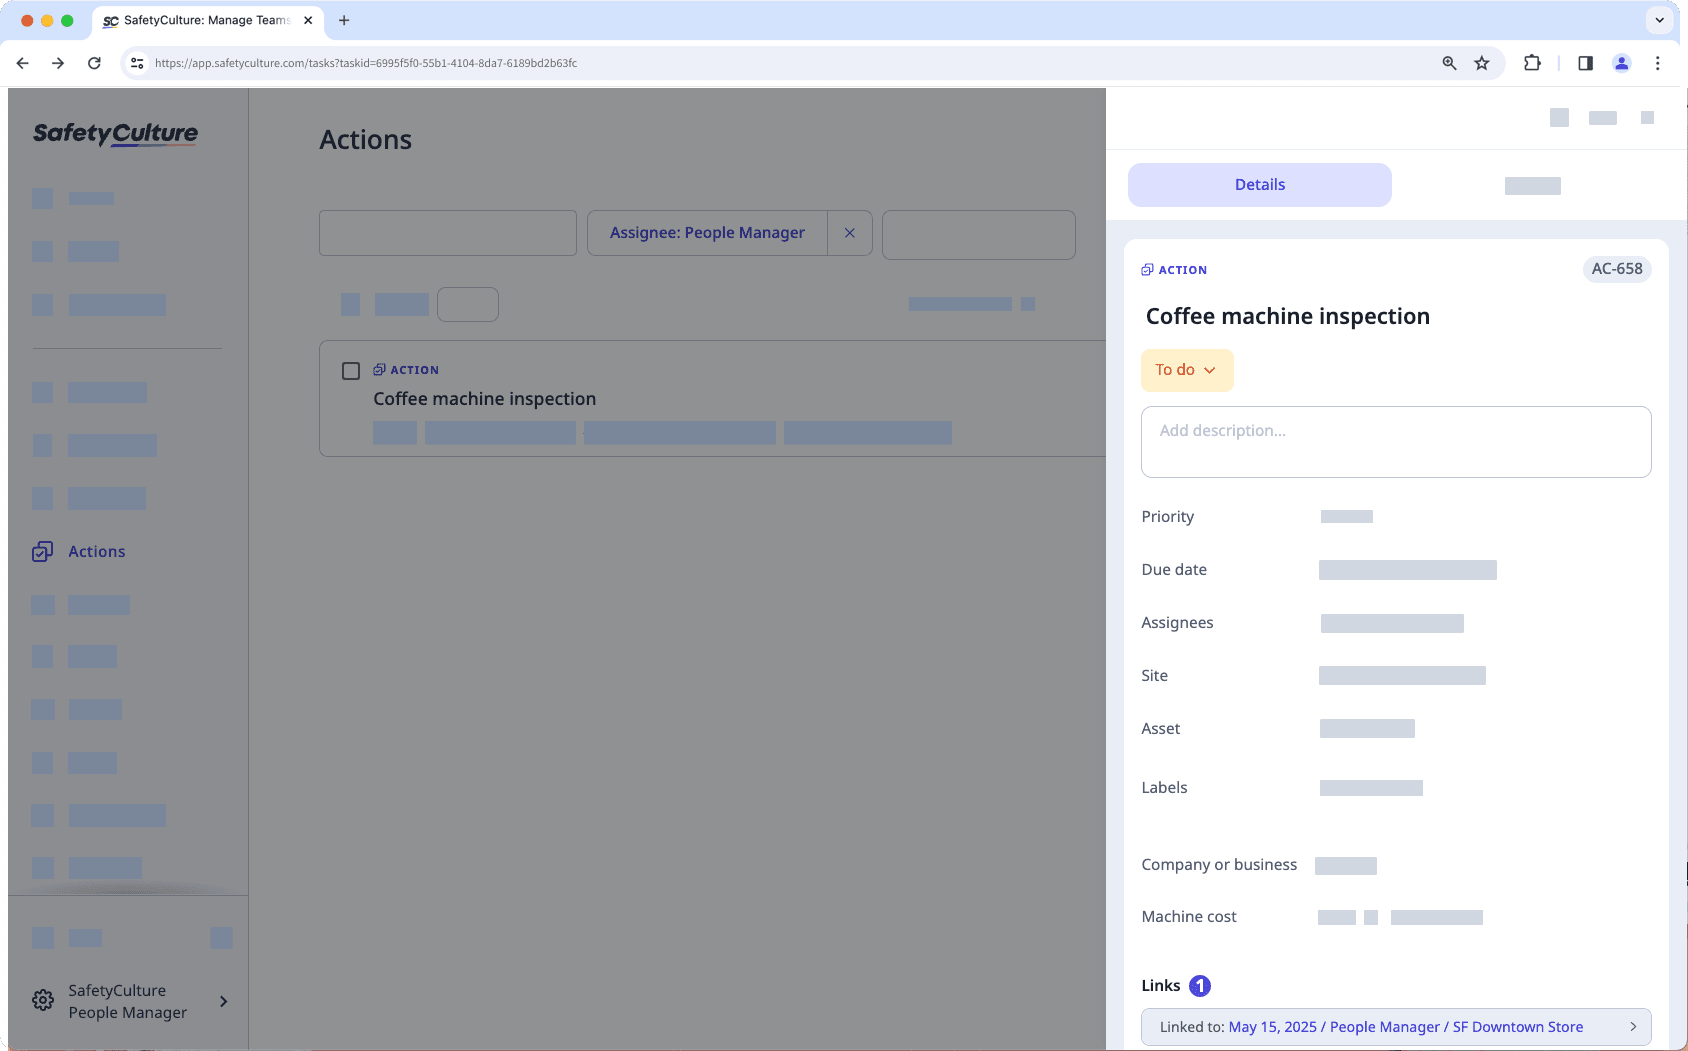Click the AC-658 identifier badge
This screenshot has height=1051, width=1688.
click(1616, 269)
